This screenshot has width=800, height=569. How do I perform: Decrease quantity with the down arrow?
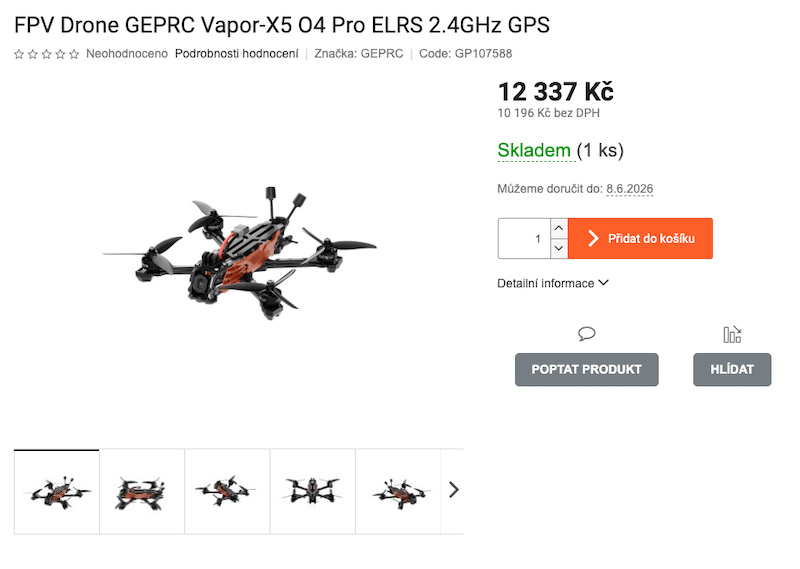(x=559, y=249)
